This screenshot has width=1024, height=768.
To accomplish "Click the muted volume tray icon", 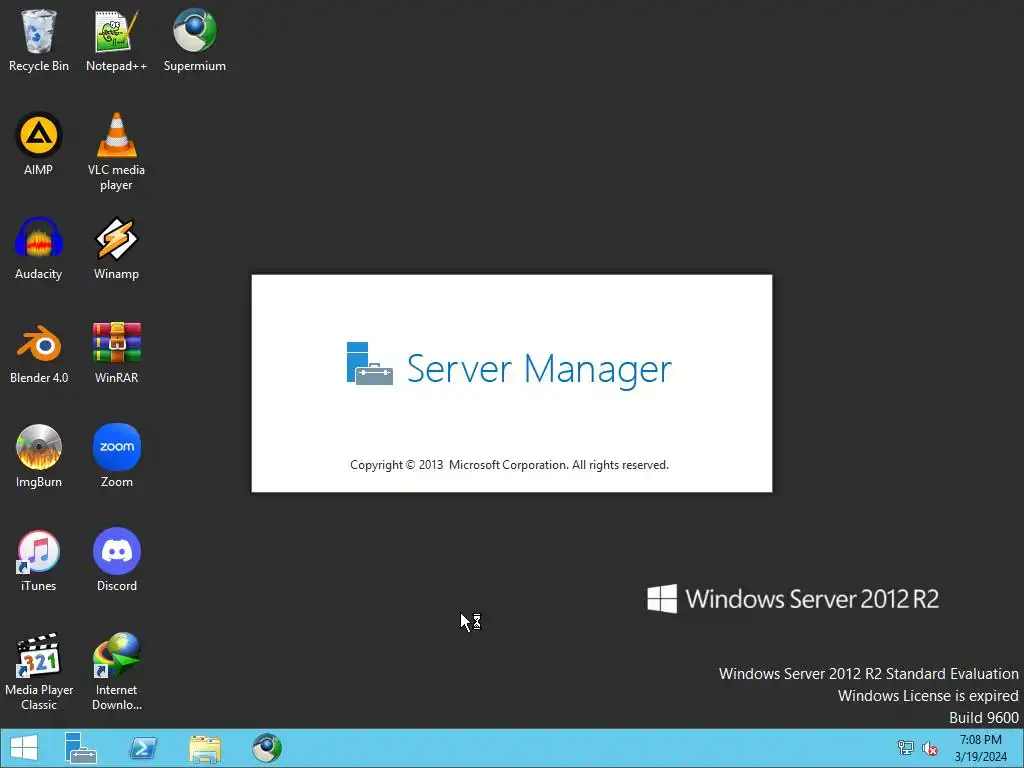I will [930, 748].
